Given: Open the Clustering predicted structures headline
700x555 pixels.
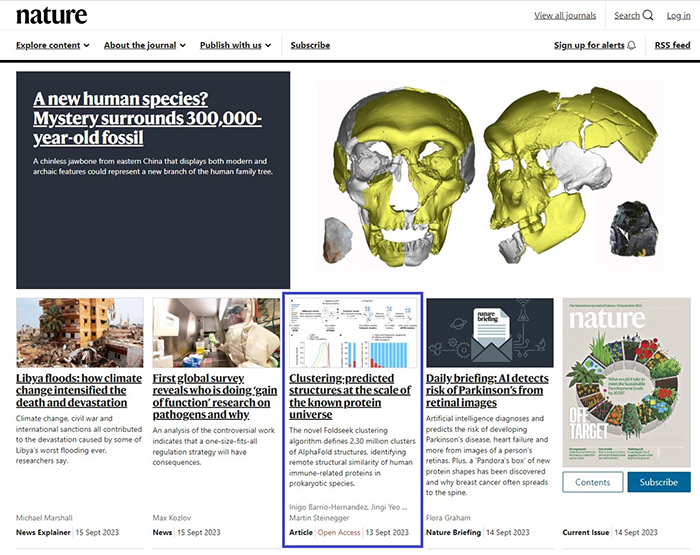Looking at the screenshot, I should pos(350,396).
